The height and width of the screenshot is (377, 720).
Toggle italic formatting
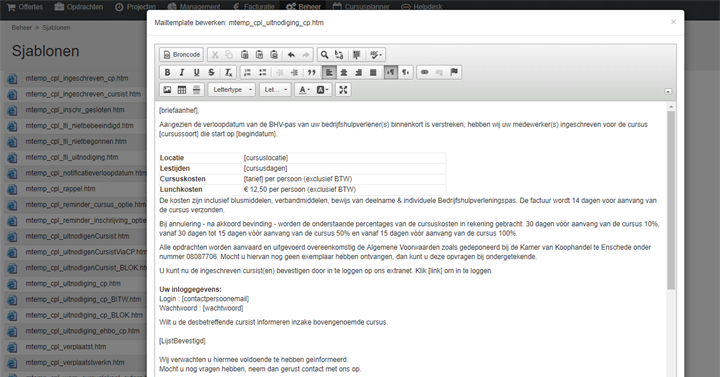(182, 72)
